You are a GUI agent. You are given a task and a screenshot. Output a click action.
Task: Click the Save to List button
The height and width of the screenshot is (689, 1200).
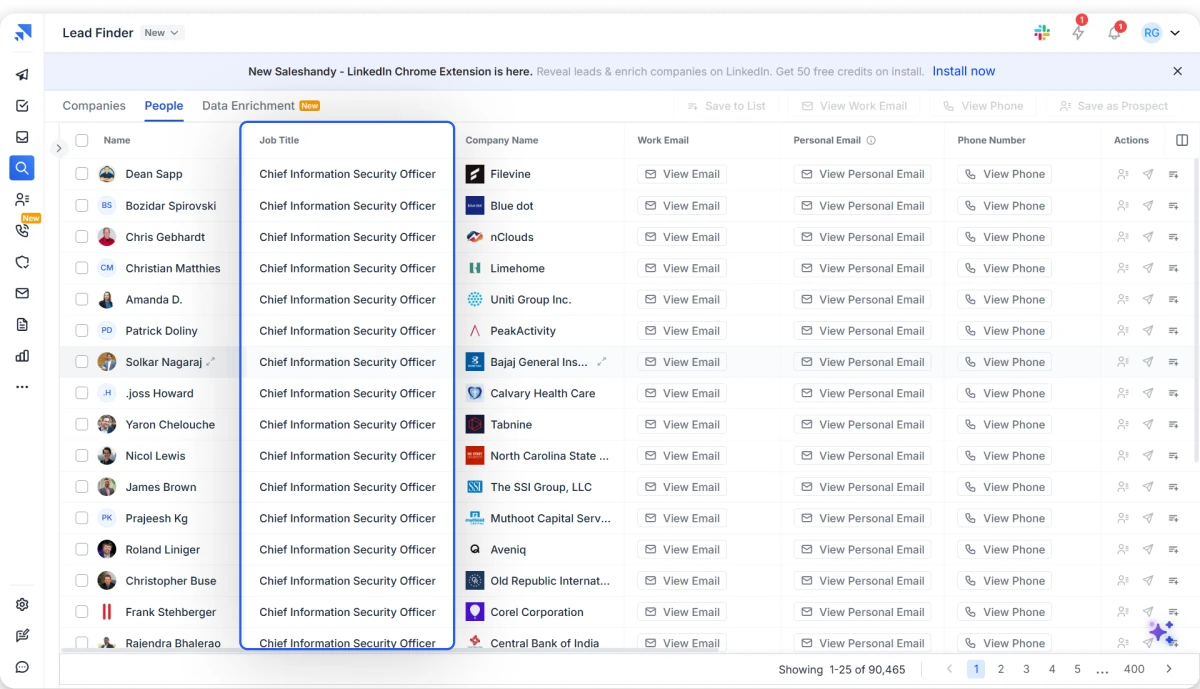726,106
